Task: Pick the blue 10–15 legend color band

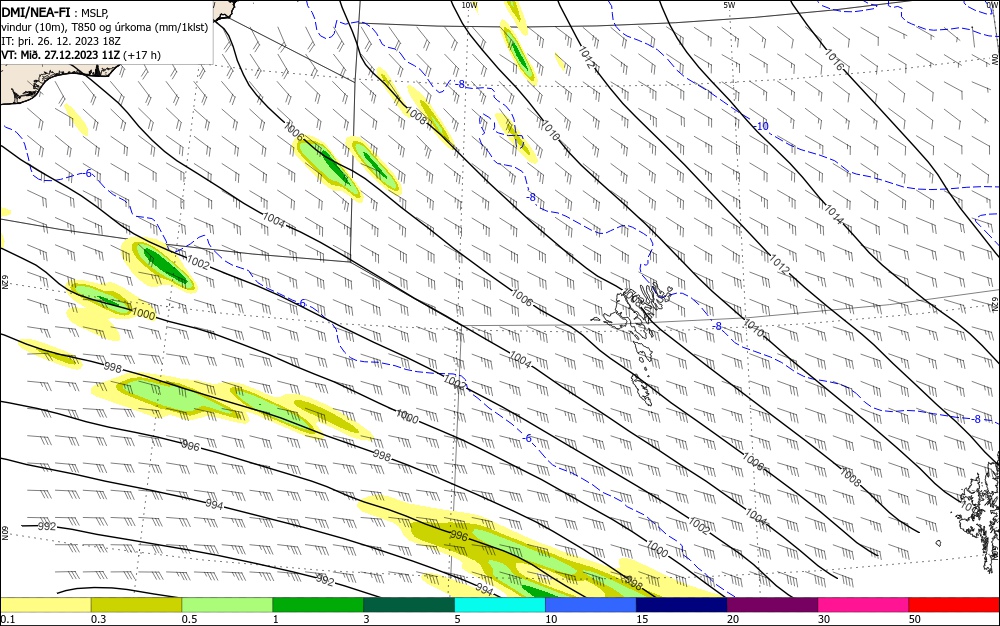Action: 591,605
